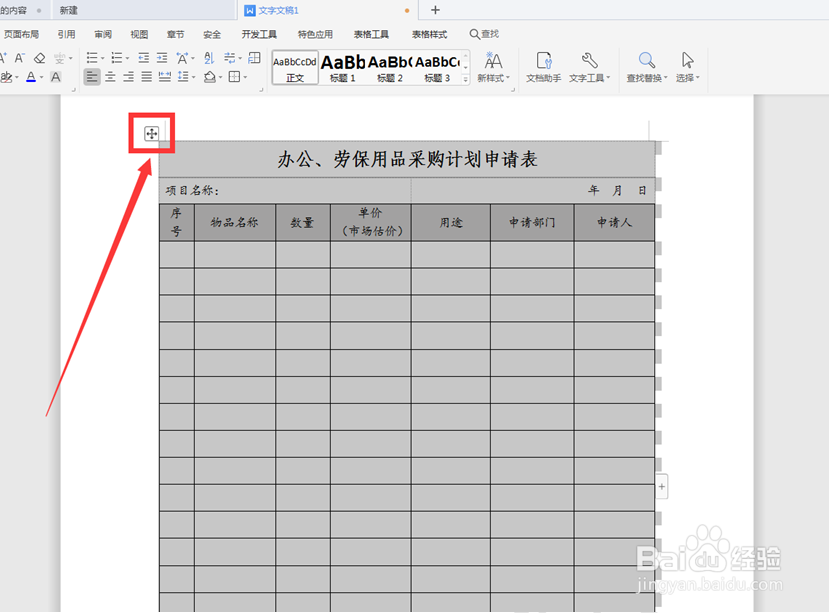829x613 pixels.
Task: Open the font color dropdown arrow
Action: [x=41, y=77]
